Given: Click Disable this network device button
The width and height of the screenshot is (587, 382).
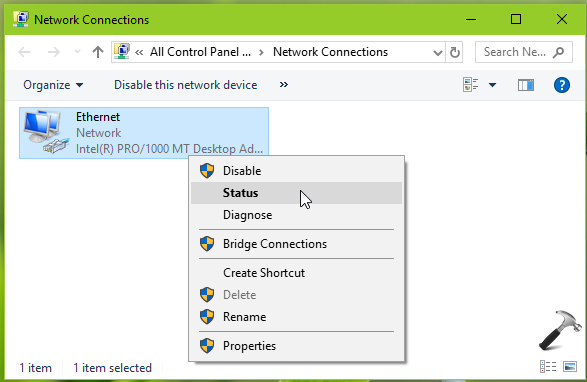Looking at the screenshot, I should (185, 85).
